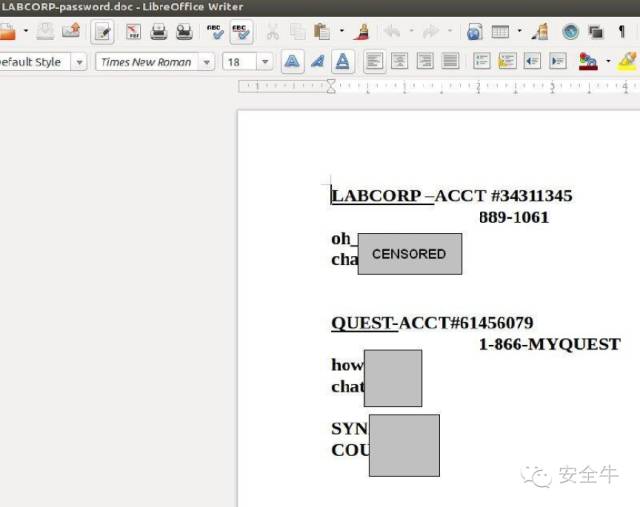Click the Redo arrow icon

point(431,31)
